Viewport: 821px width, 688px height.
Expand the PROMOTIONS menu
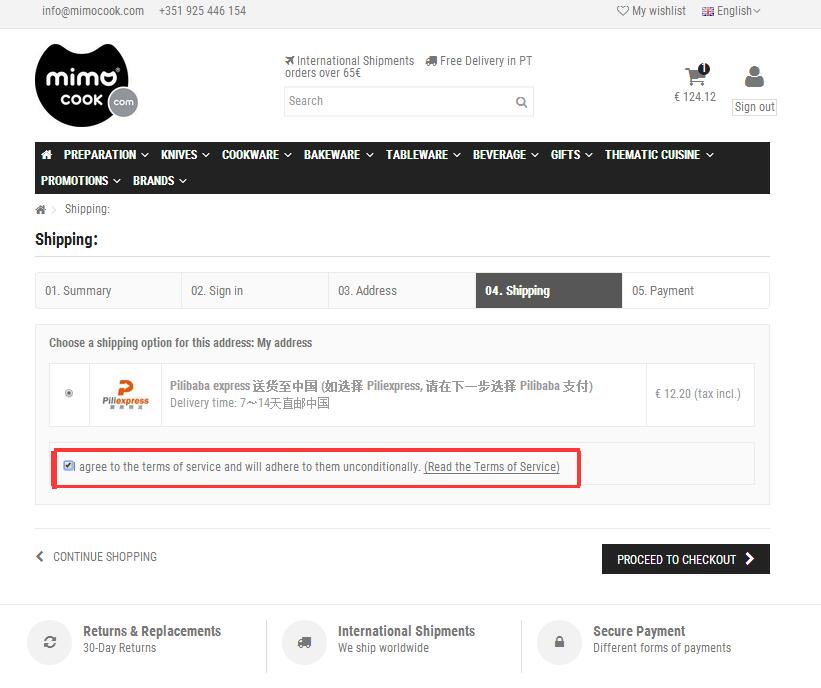tap(81, 181)
